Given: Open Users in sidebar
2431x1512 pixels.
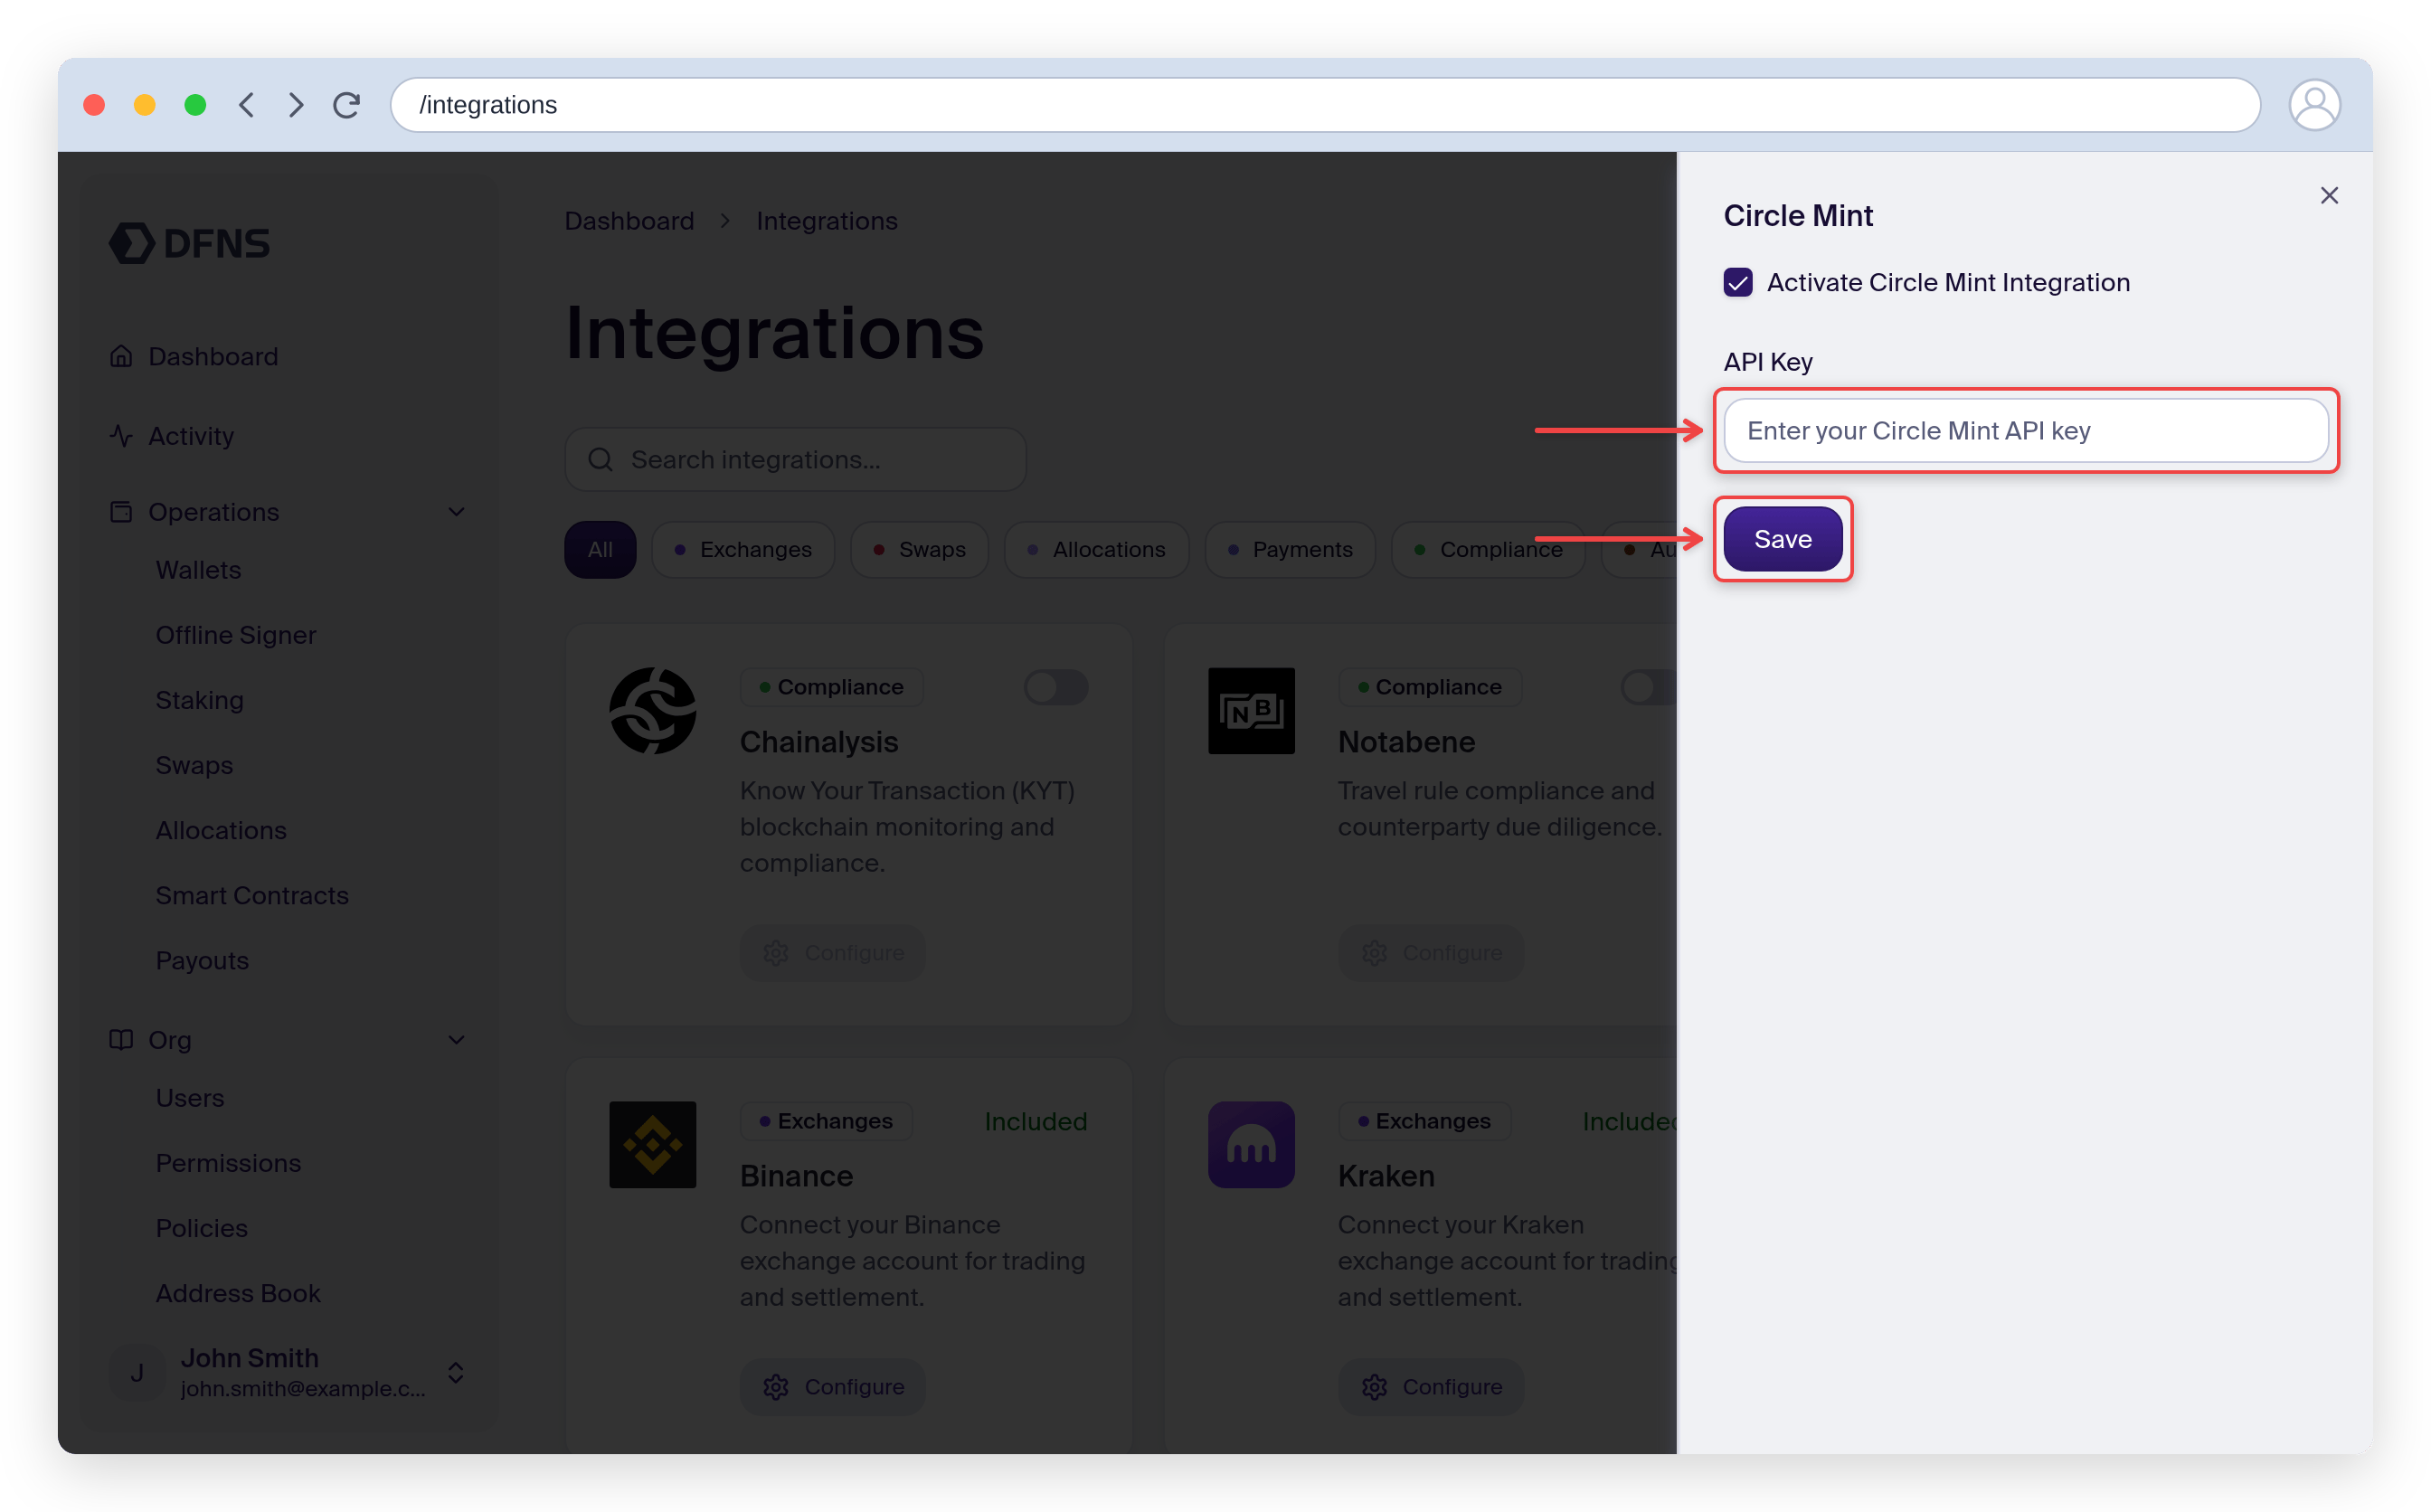Looking at the screenshot, I should coord(190,1098).
